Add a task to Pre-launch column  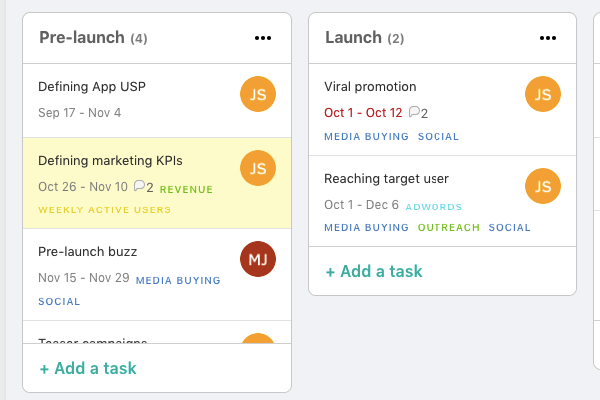[x=88, y=368]
